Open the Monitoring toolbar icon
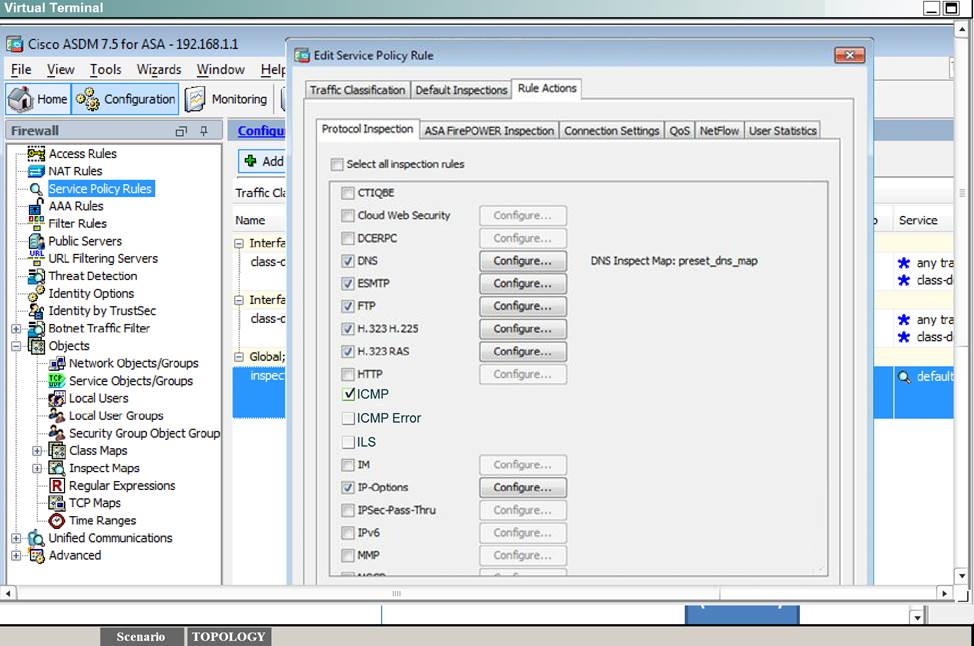The height and width of the screenshot is (646, 974). coord(196,99)
